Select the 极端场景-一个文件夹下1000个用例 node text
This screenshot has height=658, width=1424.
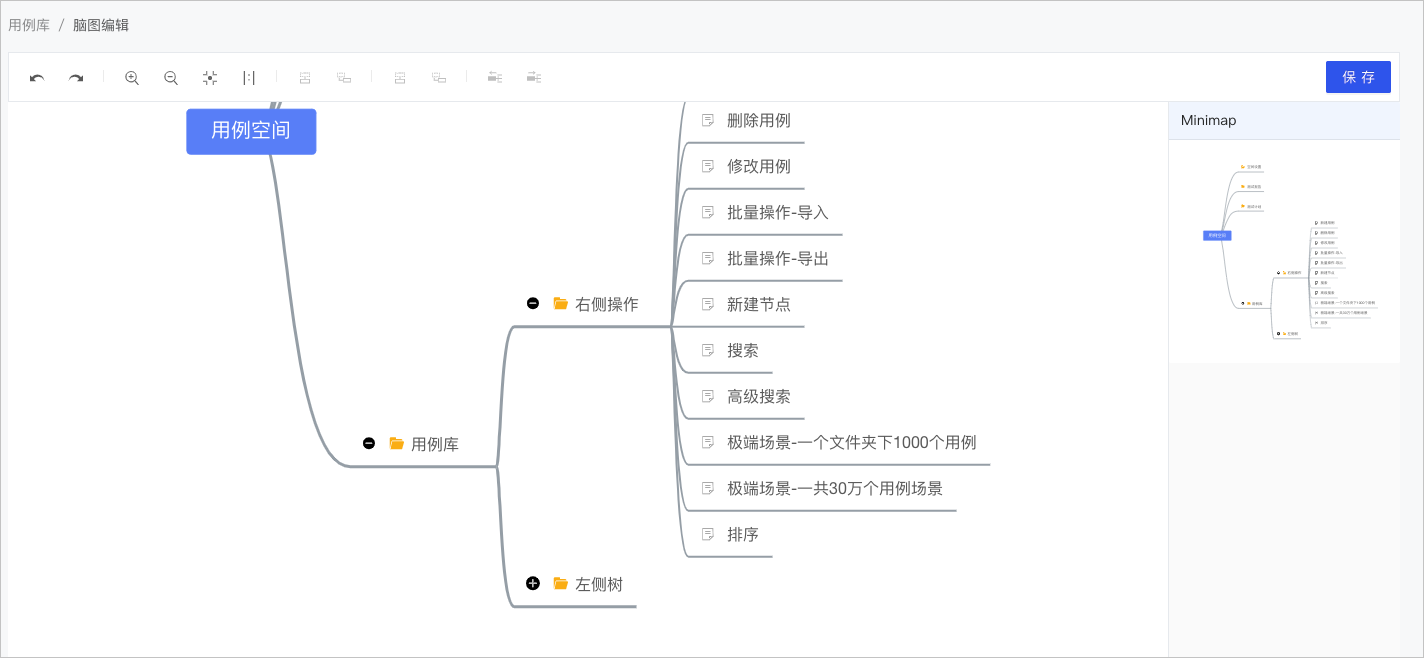852,442
